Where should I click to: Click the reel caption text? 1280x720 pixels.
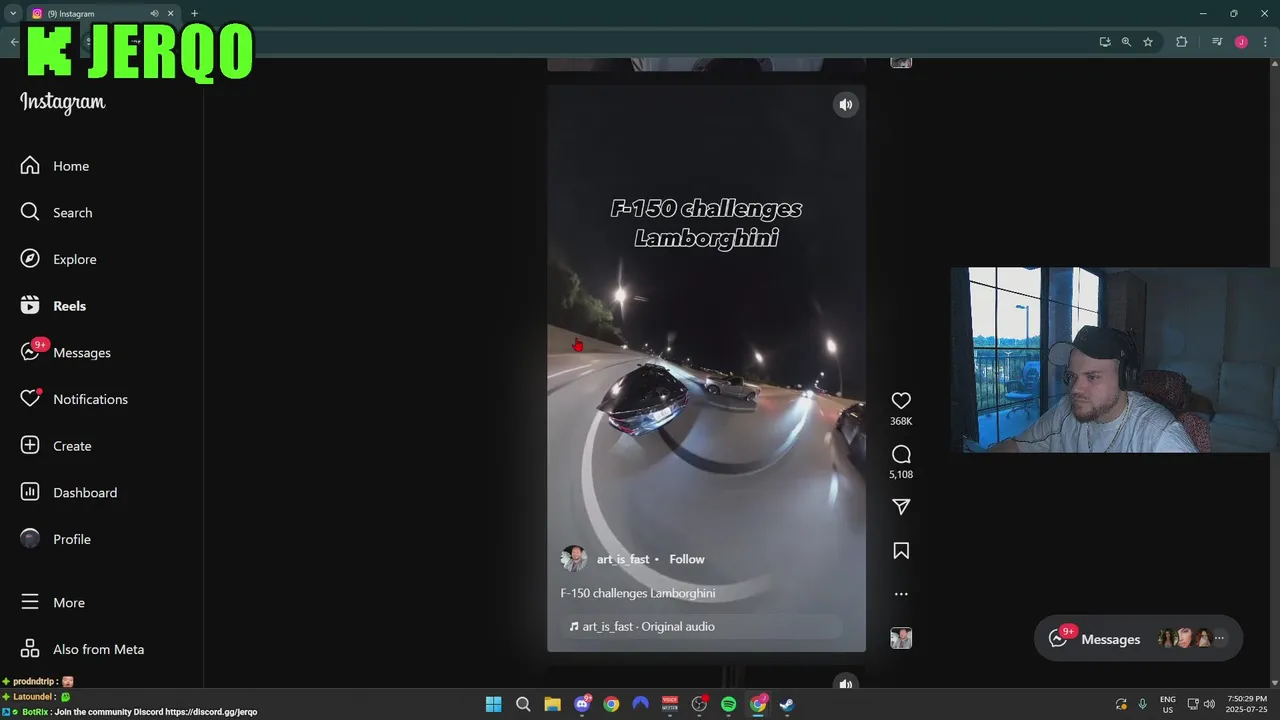click(638, 593)
